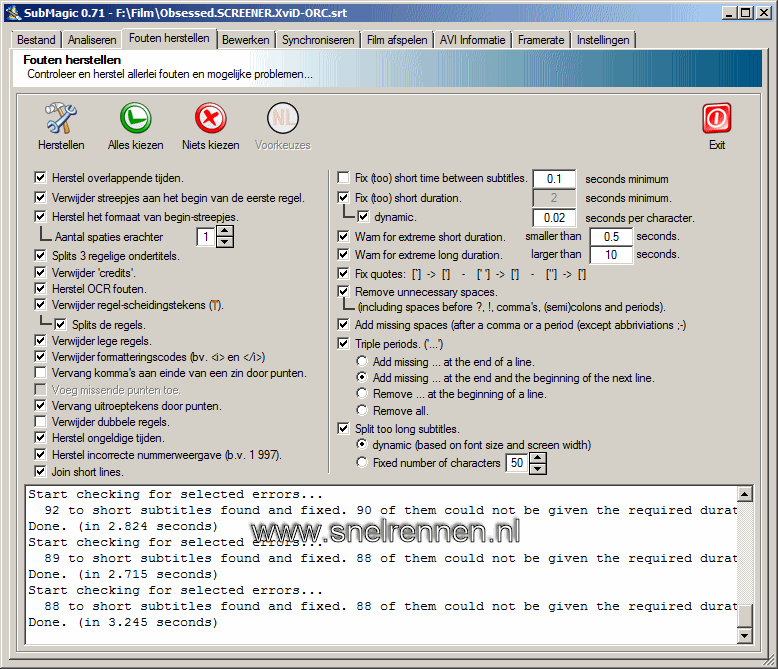Select Add missing ... at end and beginning
Viewport: 778px width, 669px height.
point(362,377)
